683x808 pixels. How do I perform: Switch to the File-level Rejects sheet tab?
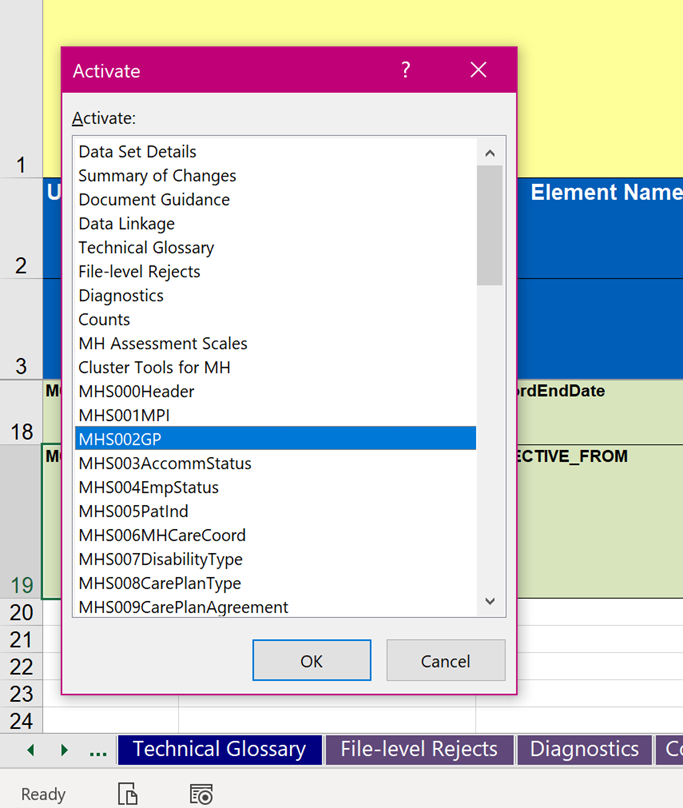pyautogui.click(x=419, y=749)
